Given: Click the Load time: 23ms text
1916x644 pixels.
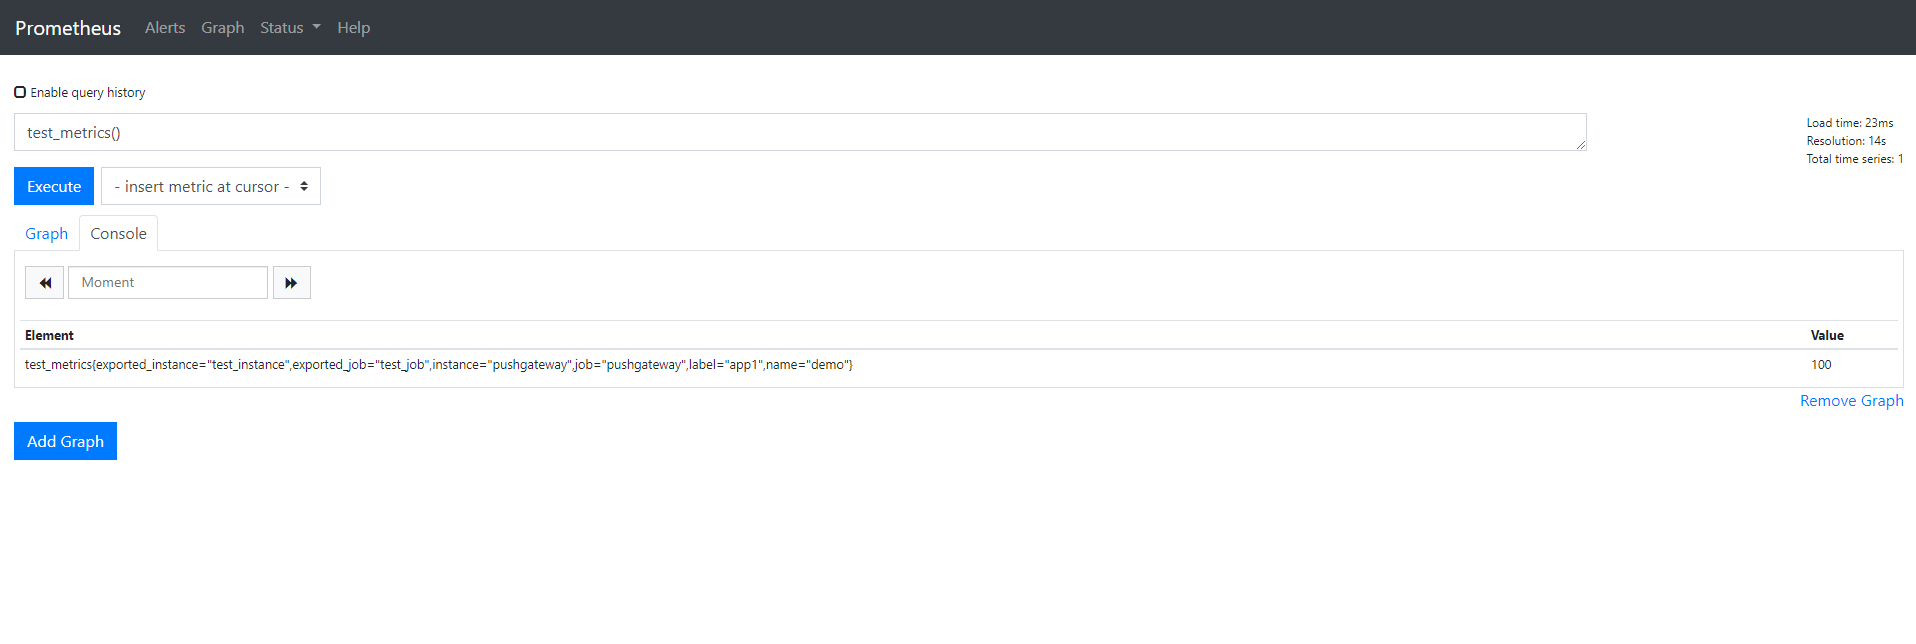Looking at the screenshot, I should tap(1849, 123).
